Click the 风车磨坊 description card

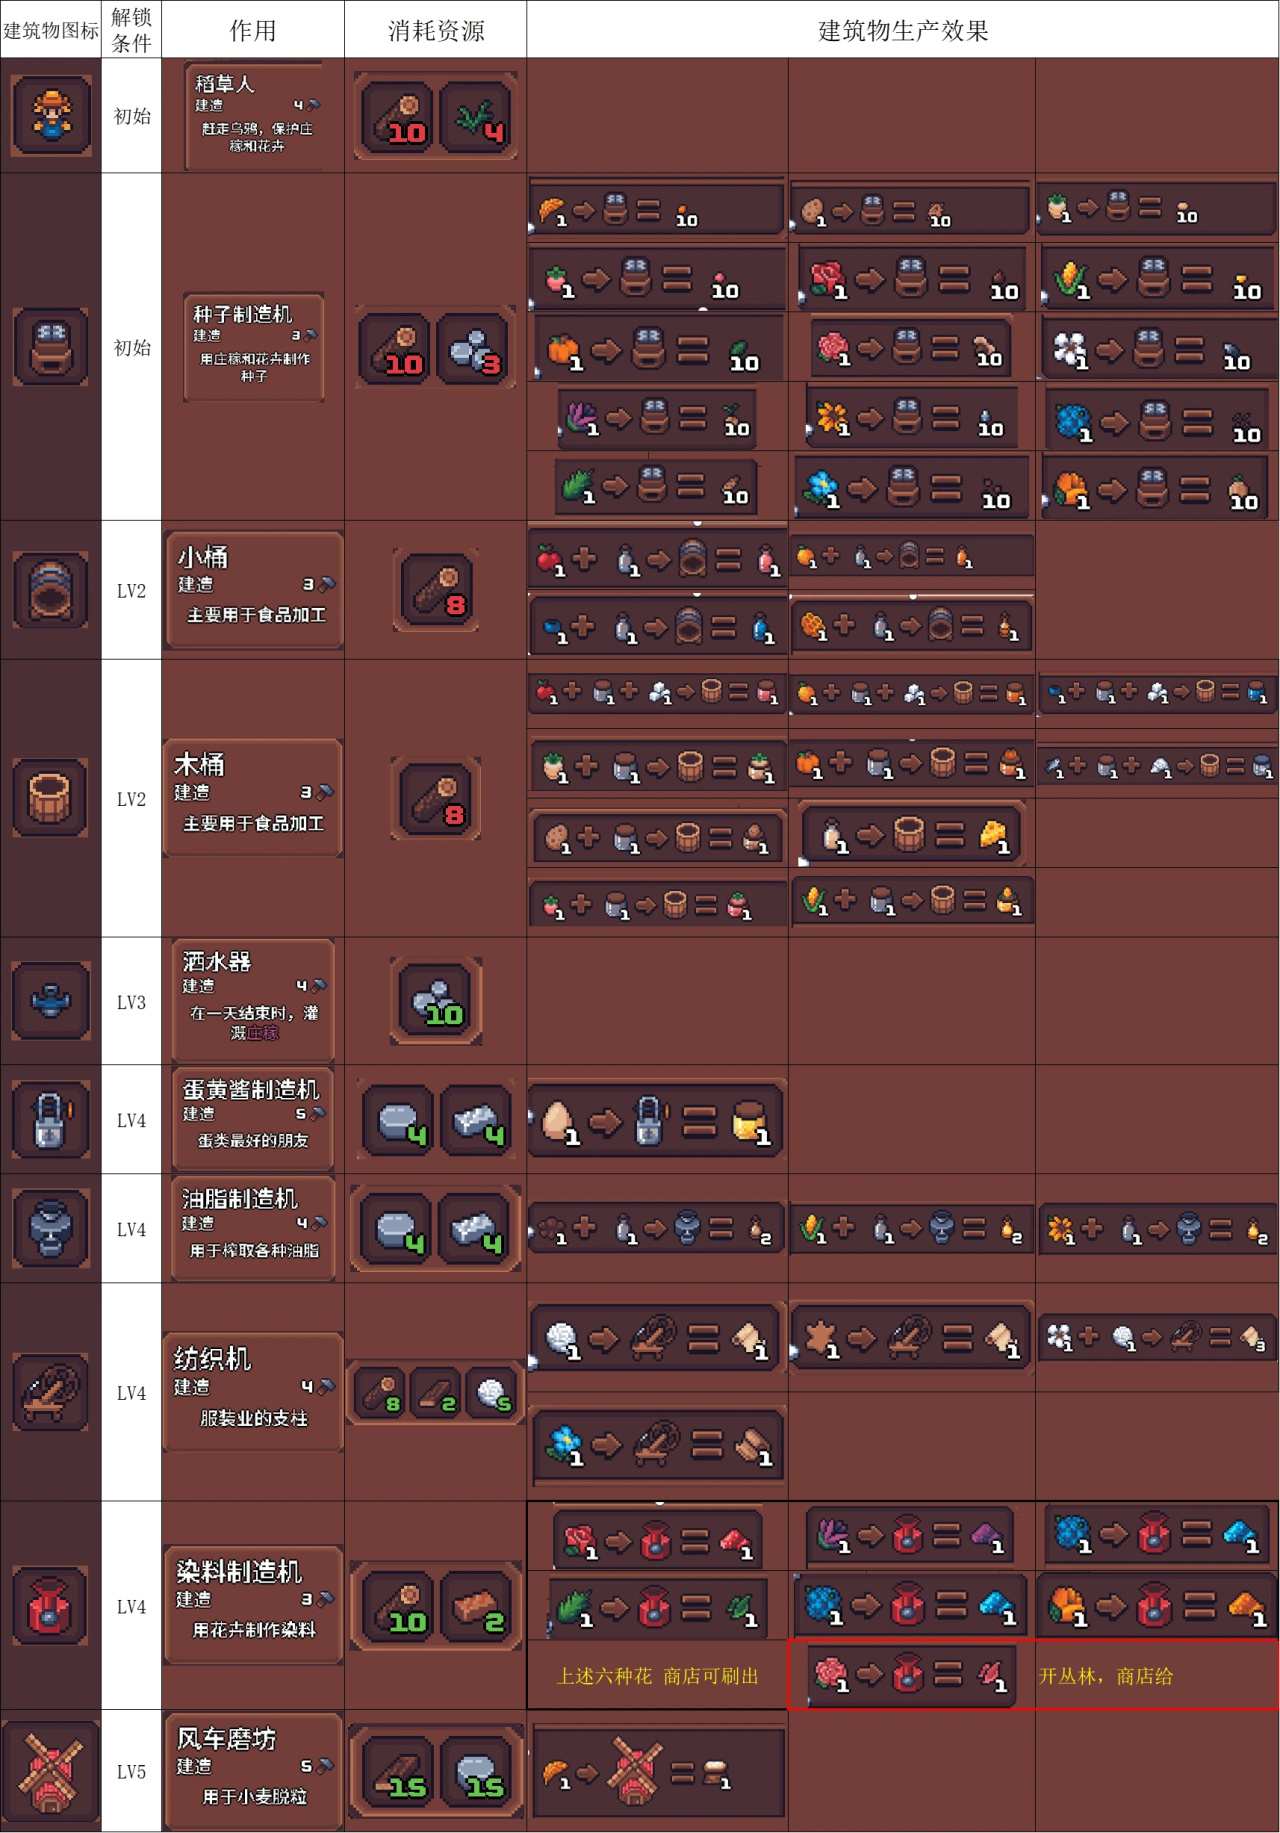[254, 1770]
